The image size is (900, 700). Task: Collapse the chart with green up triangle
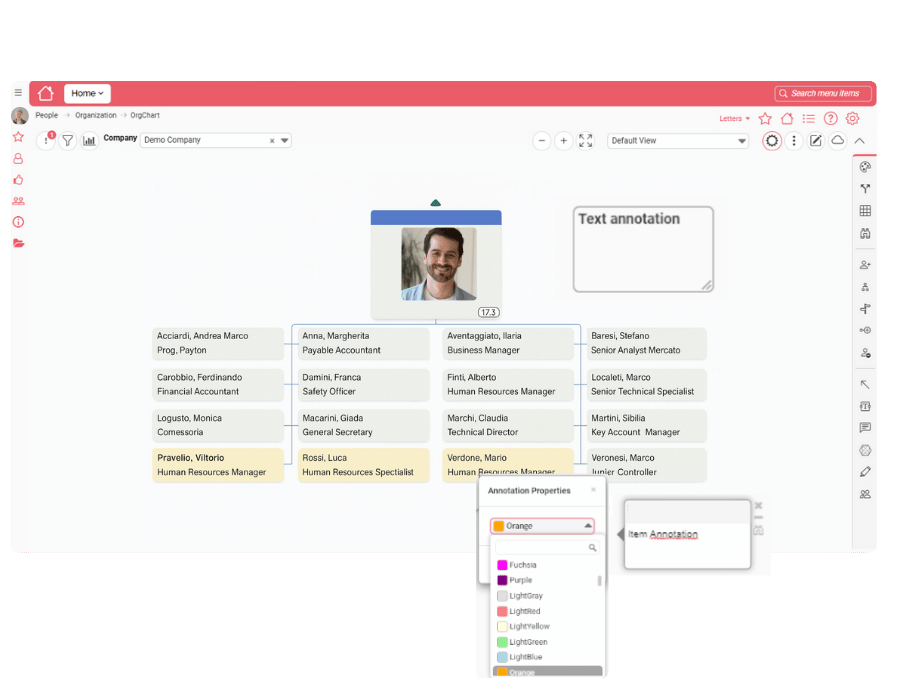point(436,203)
